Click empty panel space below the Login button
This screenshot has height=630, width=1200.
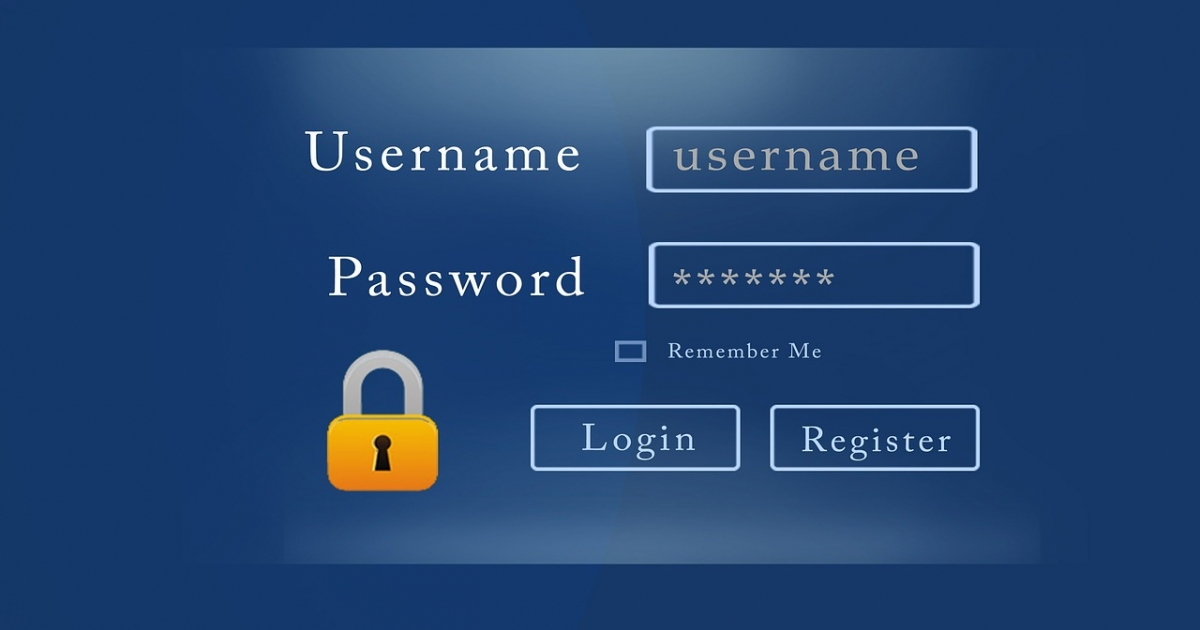(635, 515)
